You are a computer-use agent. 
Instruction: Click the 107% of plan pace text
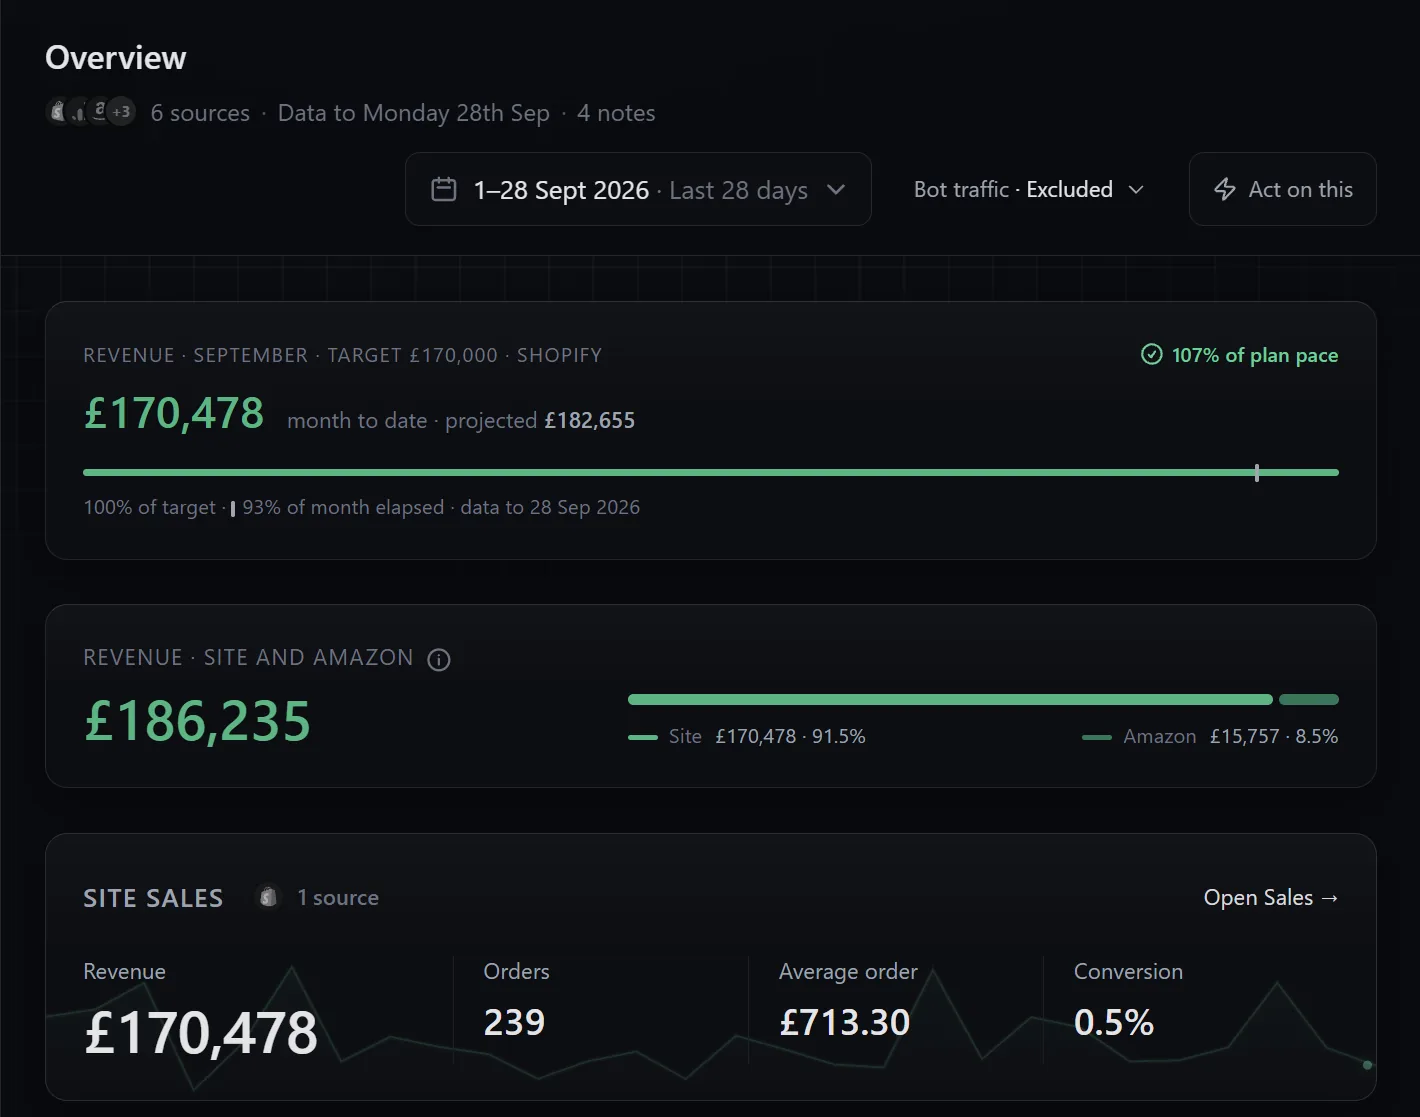(x=1255, y=355)
